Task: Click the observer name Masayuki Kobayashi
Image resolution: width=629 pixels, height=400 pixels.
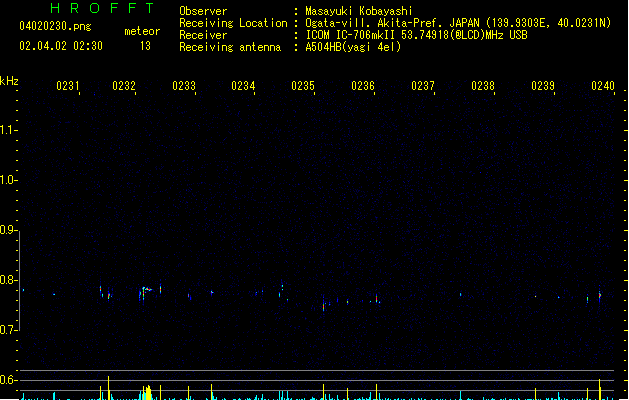Action: click(359, 11)
